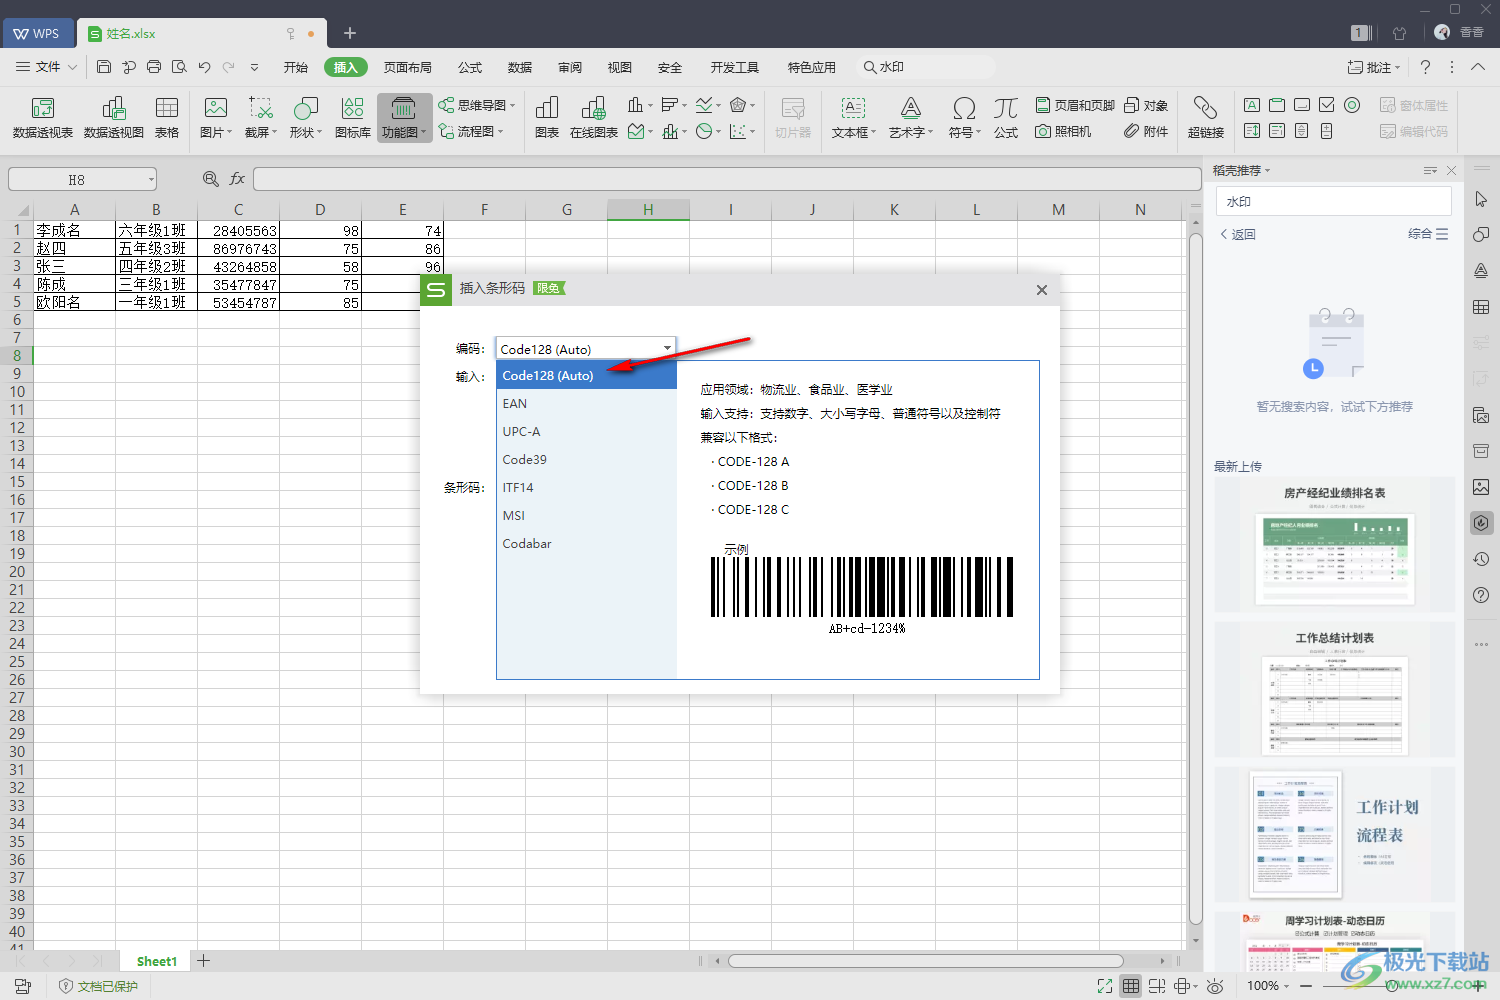Open the 100% zoom level dropdown
The width and height of the screenshot is (1500, 1000).
[1268, 986]
